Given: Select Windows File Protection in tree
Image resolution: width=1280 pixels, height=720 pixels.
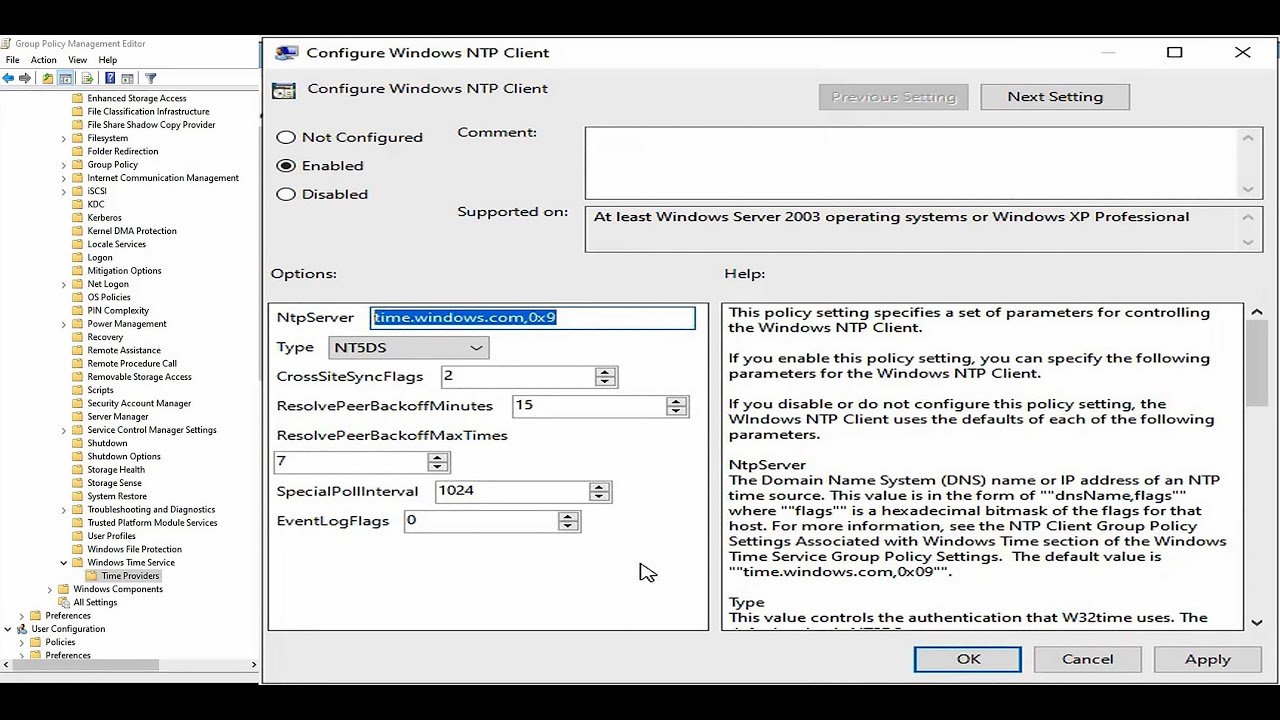Looking at the screenshot, I should [x=134, y=549].
